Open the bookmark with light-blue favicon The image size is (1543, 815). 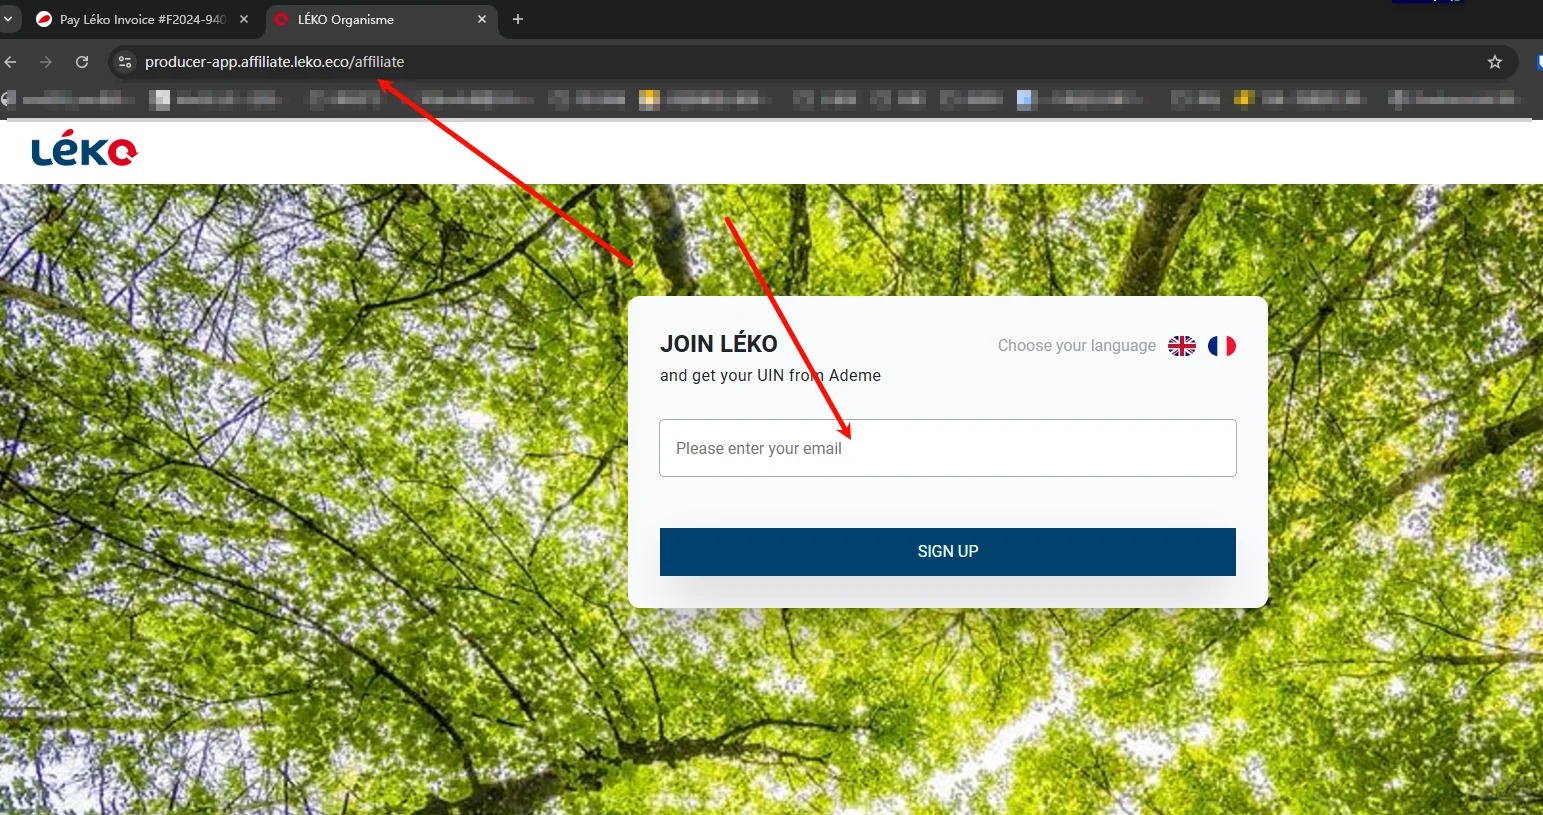click(1080, 98)
